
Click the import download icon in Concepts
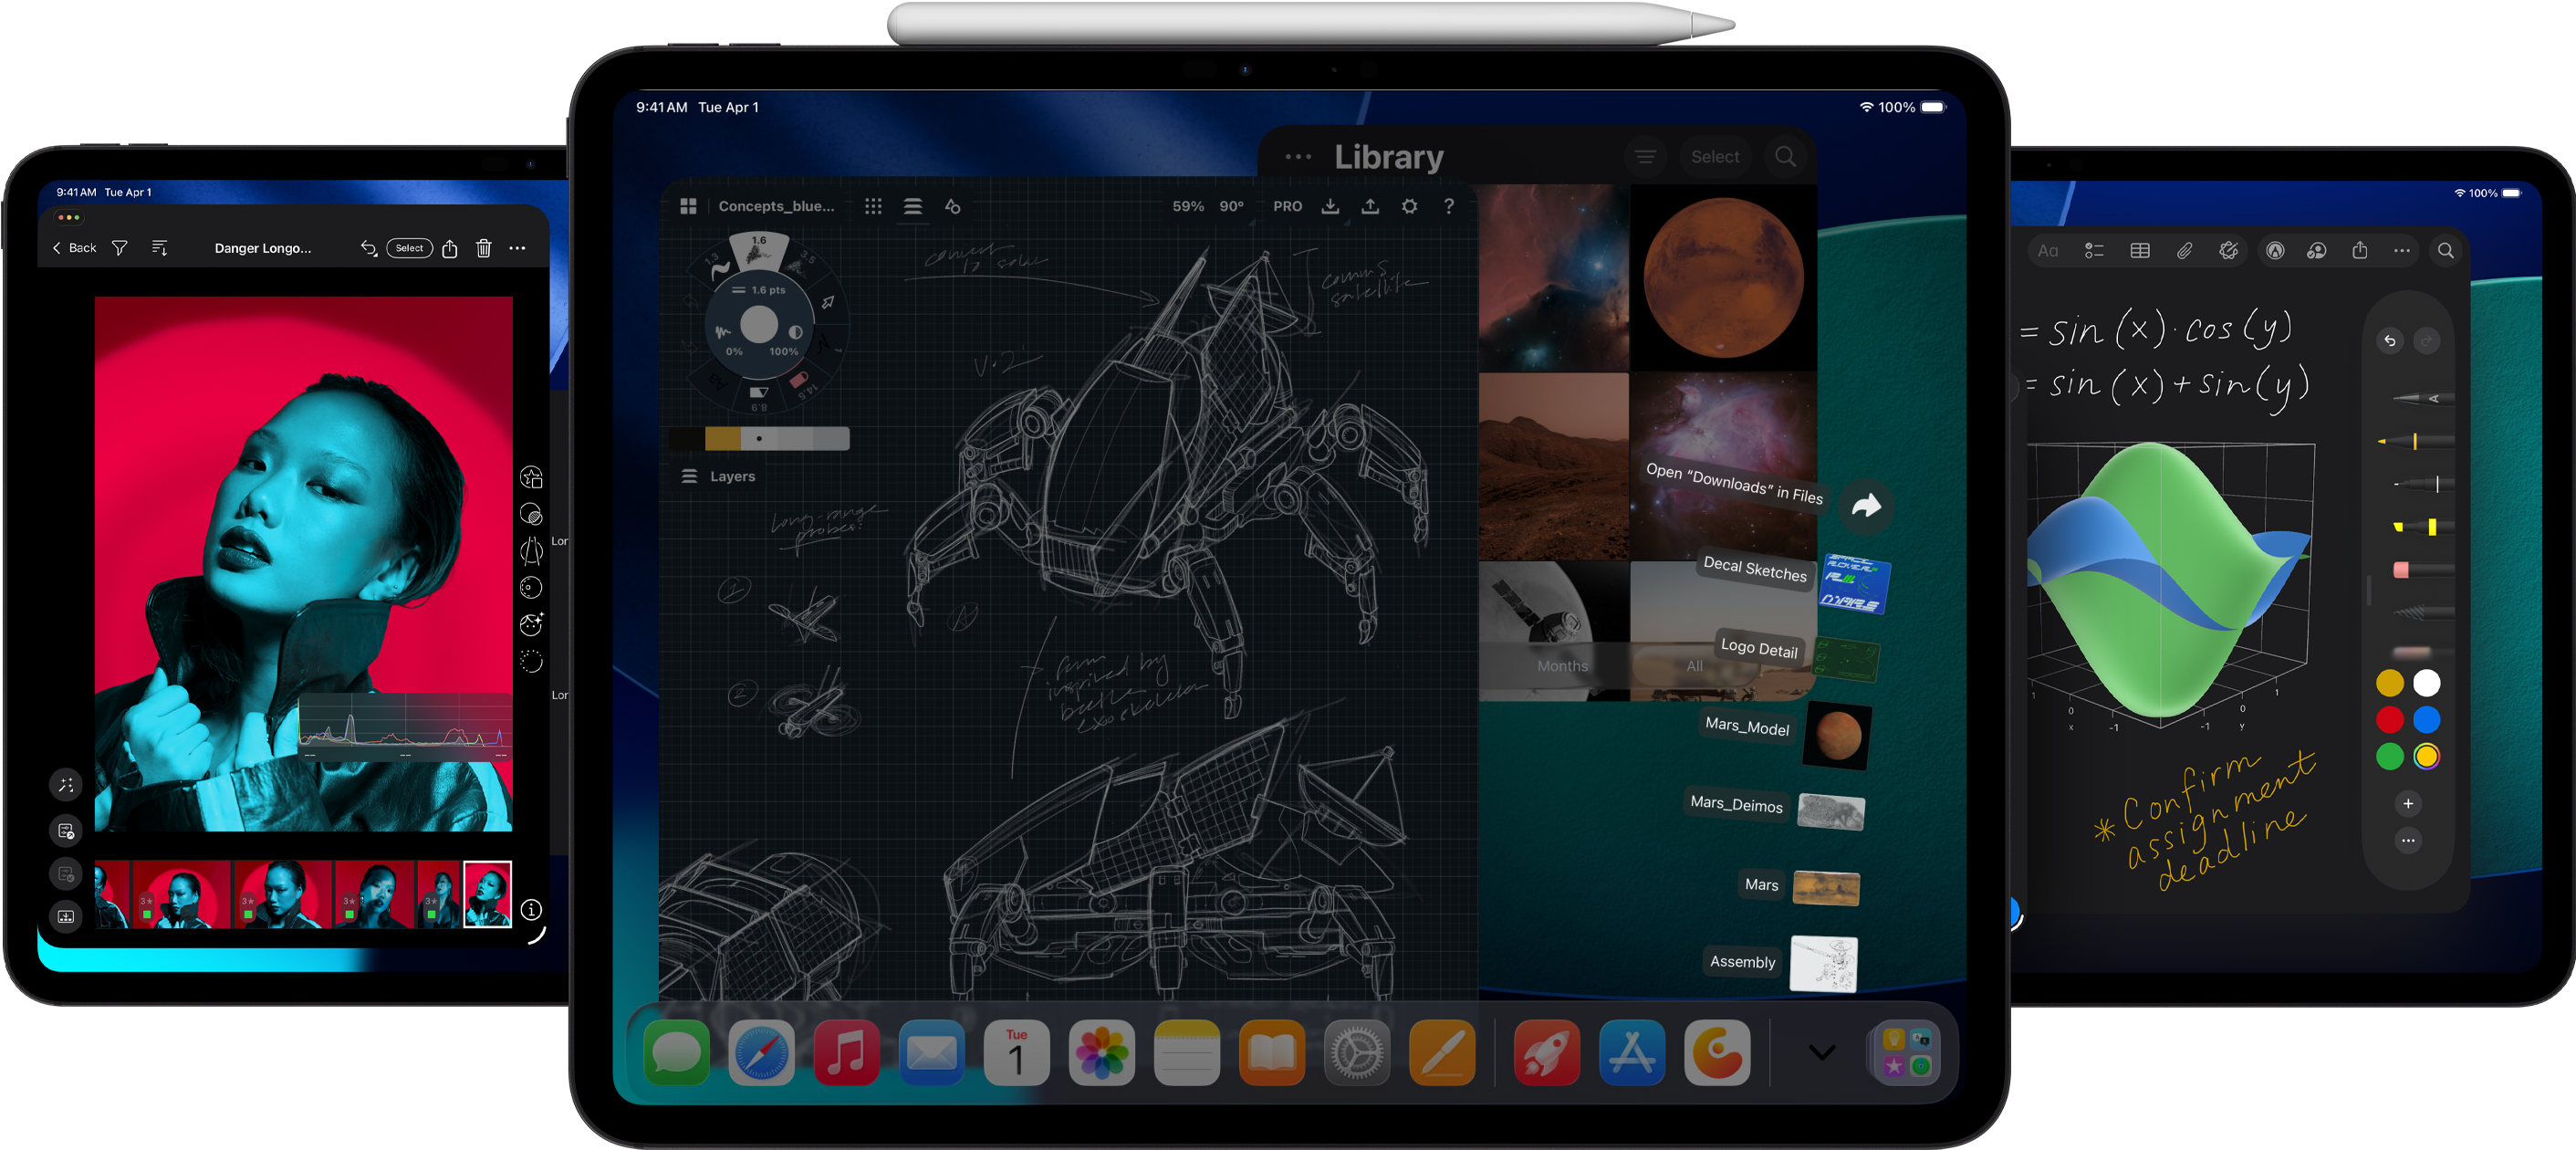coord(1330,206)
